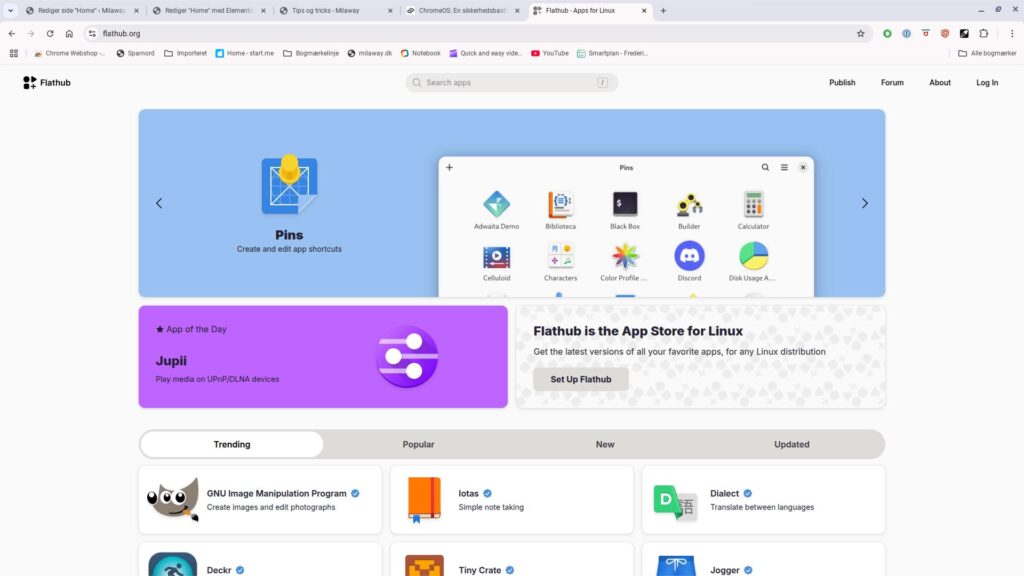Advance the carousel with the right arrow
The width and height of the screenshot is (1024, 576).
(864, 202)
